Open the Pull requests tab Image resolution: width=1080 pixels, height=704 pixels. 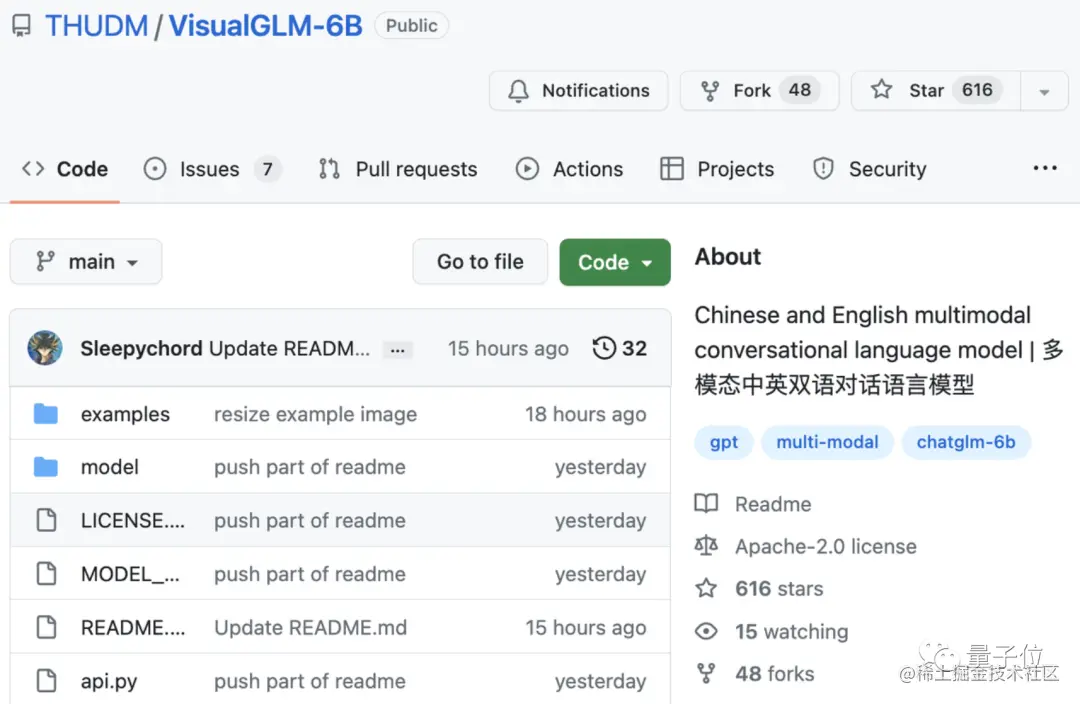click(398, 169)
